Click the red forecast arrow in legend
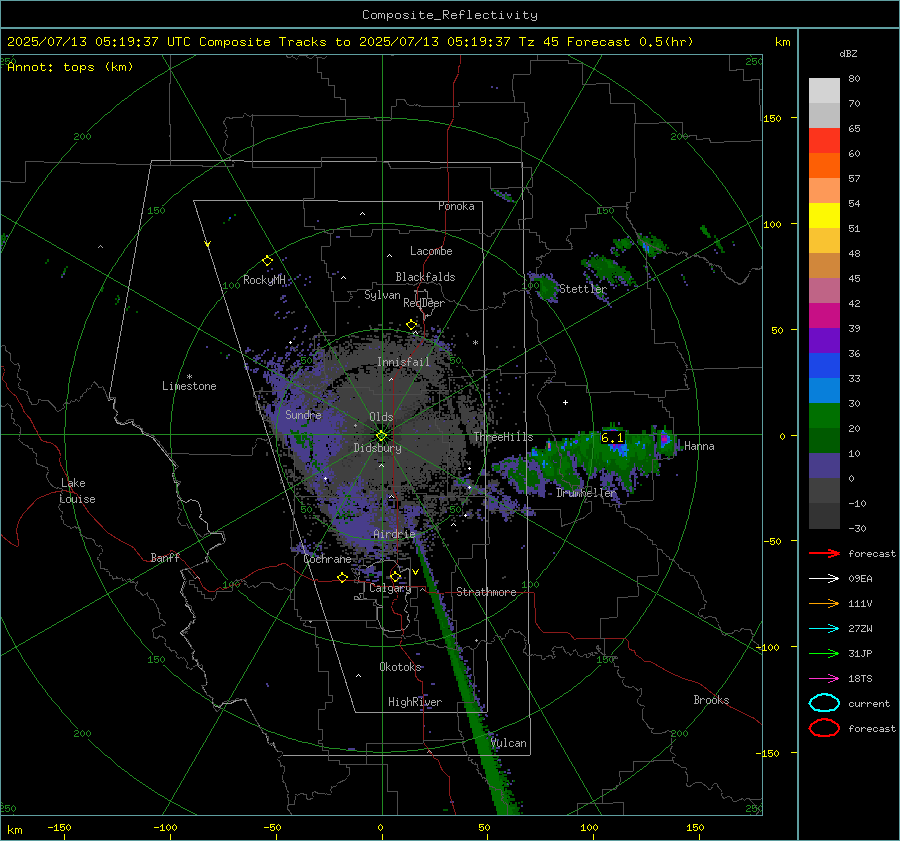Image resolution: width=900 pixels, height=841 pixels. (824, 553)
